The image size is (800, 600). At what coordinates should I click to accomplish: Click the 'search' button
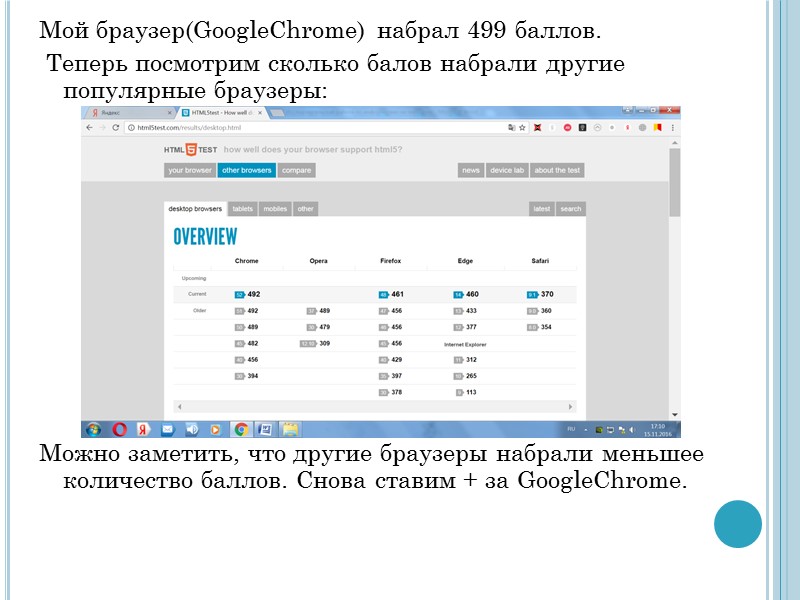(571, 209)
